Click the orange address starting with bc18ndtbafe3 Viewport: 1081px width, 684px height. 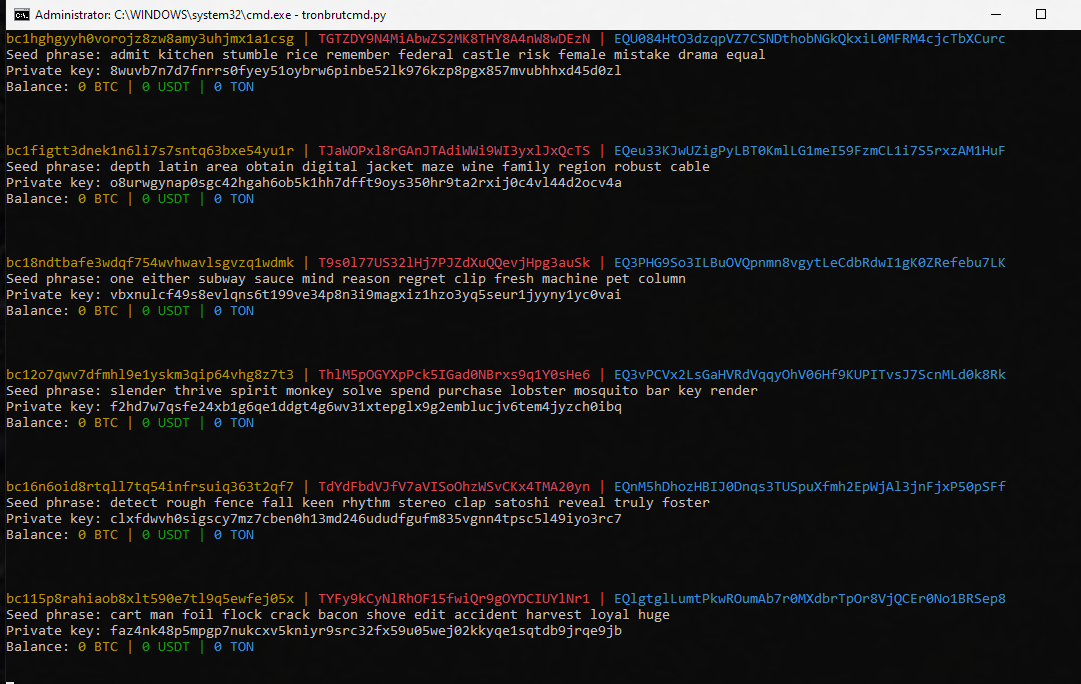(x=150, y=263)
